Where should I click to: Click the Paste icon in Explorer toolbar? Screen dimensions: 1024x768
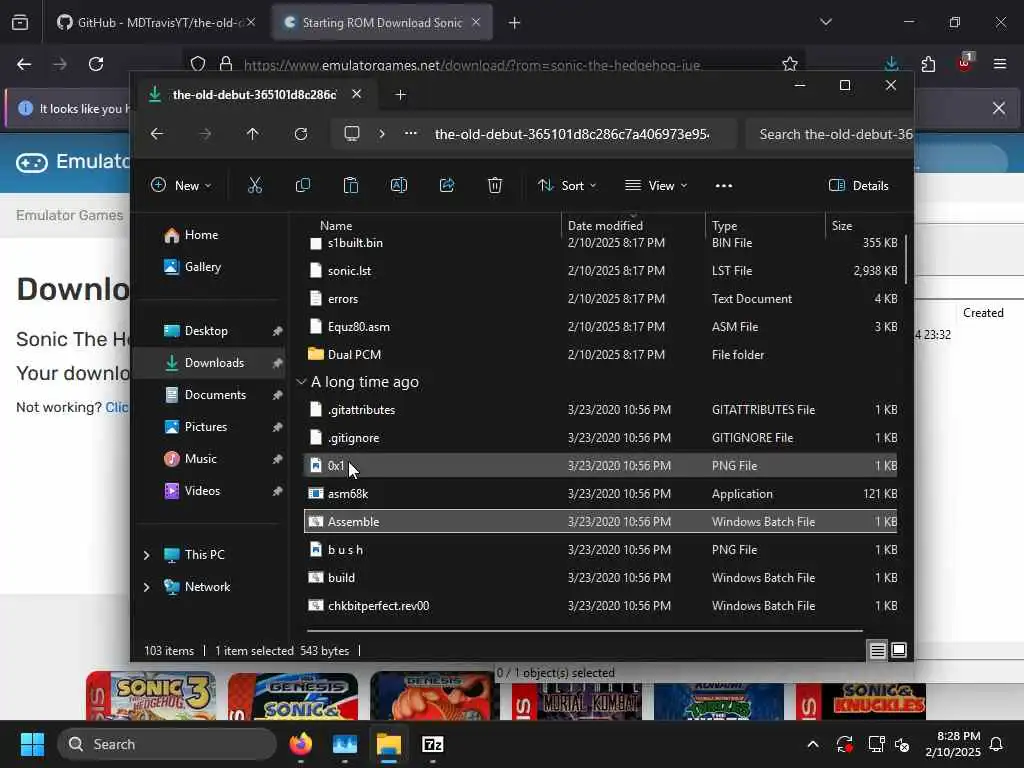click(x=351, y=185)
